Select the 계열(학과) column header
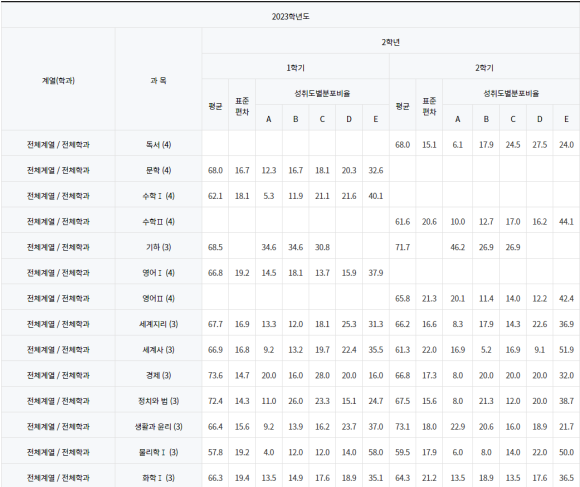 coord(58,80)
